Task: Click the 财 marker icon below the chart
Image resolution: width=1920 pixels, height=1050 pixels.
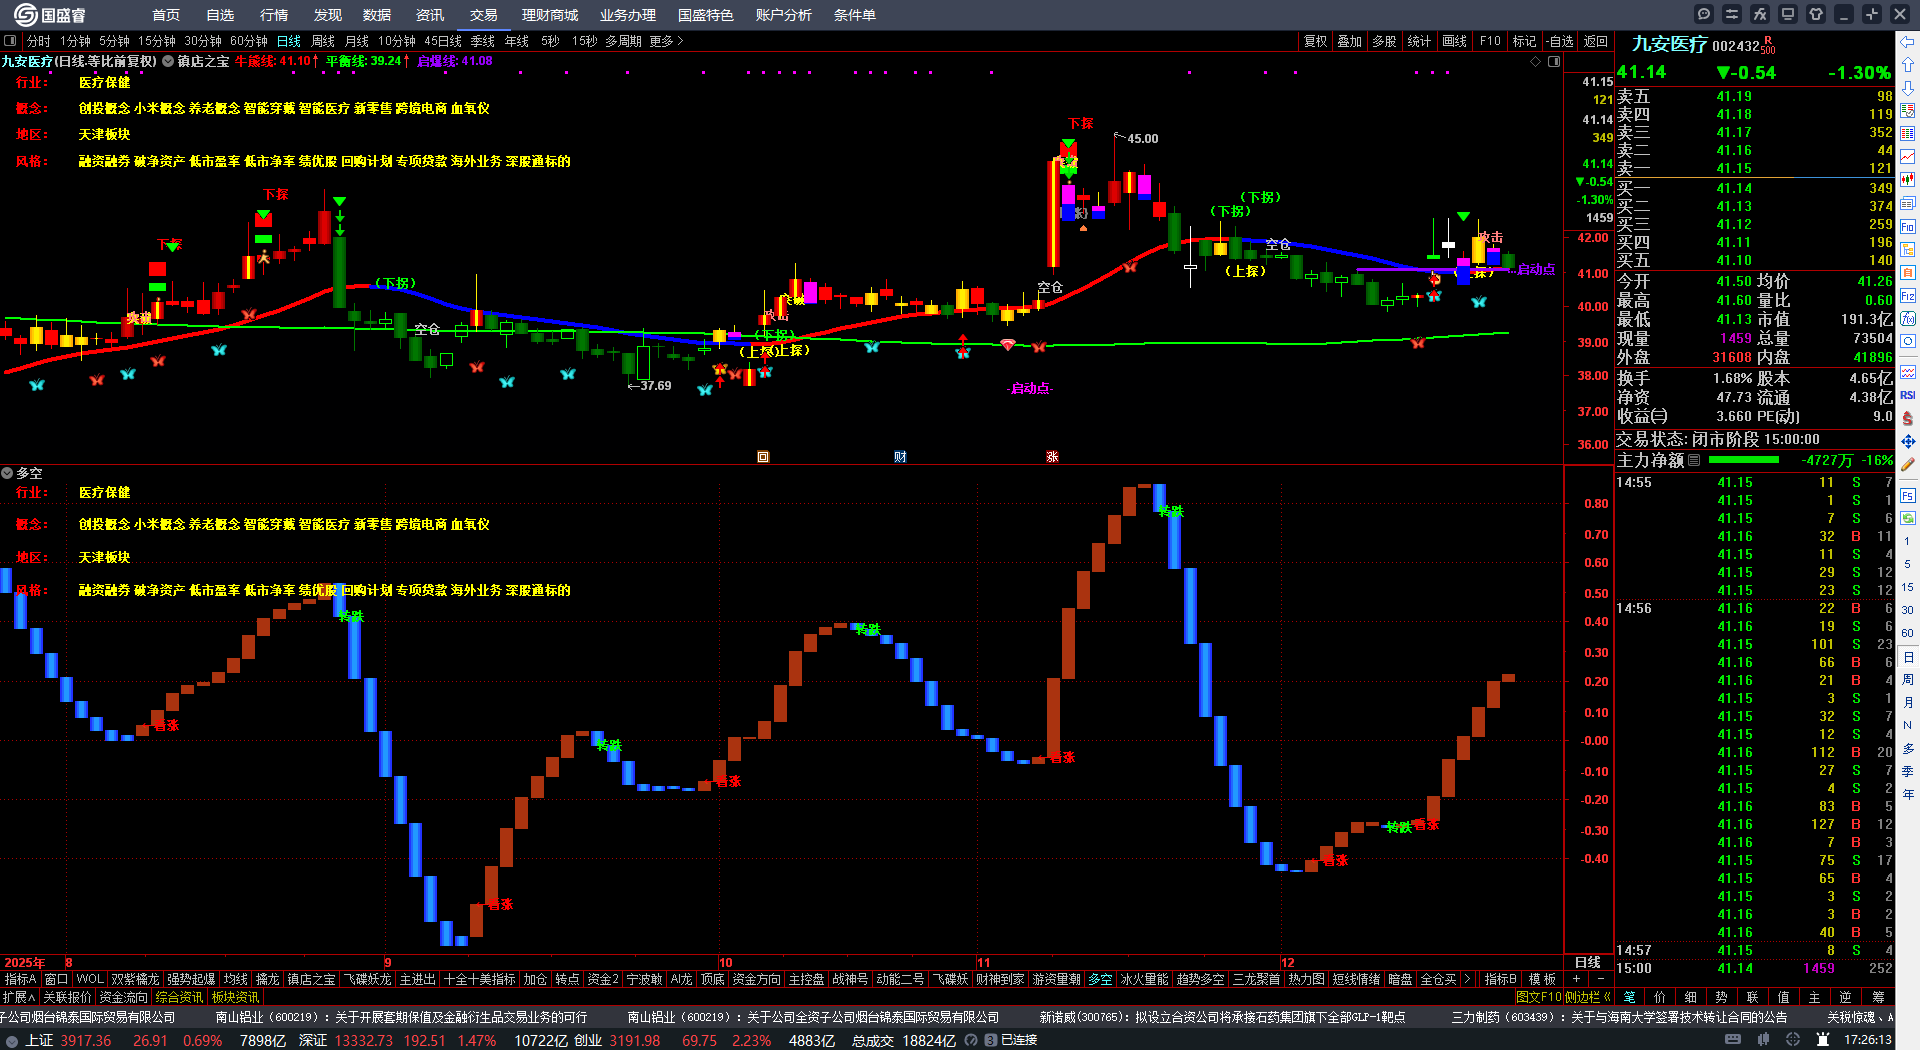Action: [900, 457]
